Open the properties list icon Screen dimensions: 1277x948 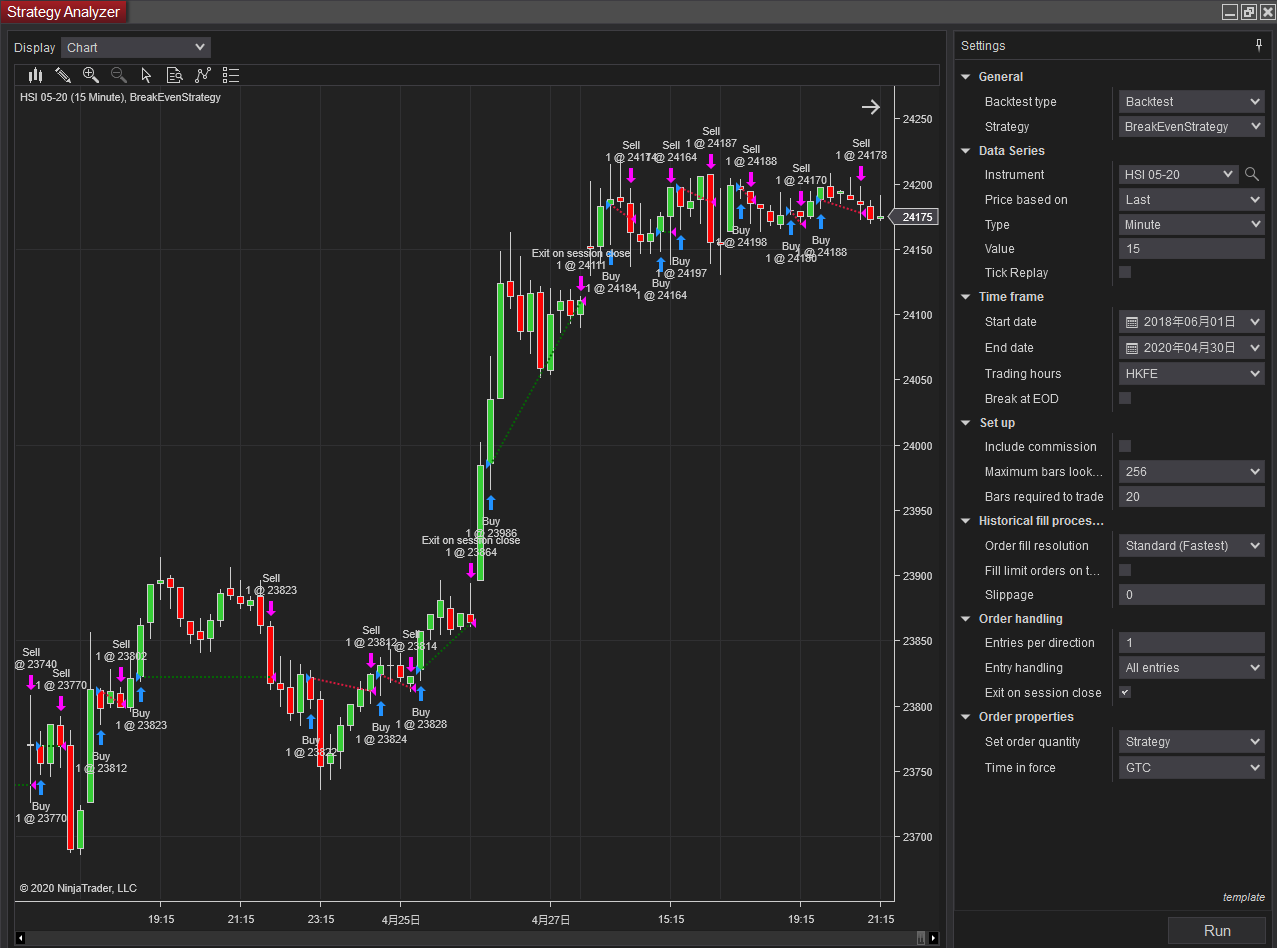pyautogui.click(x=231, y=75)
